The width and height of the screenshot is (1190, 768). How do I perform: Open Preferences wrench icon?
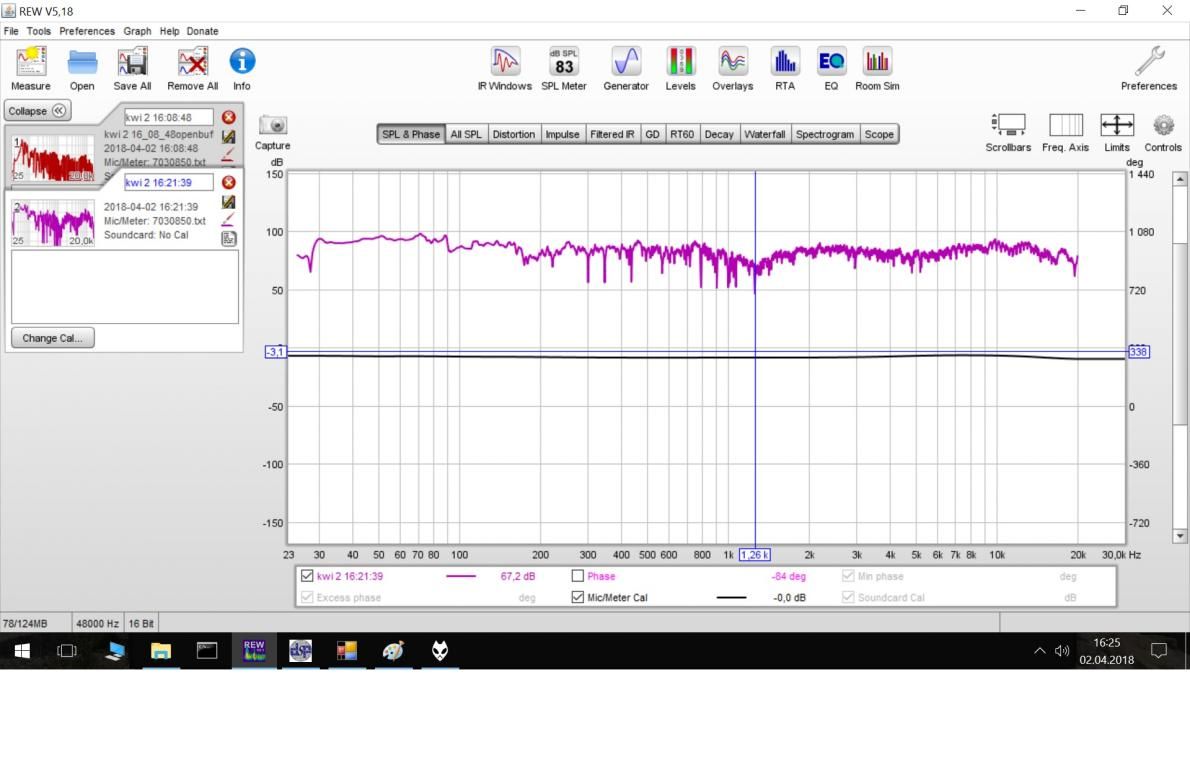[x=1149, y=68]
